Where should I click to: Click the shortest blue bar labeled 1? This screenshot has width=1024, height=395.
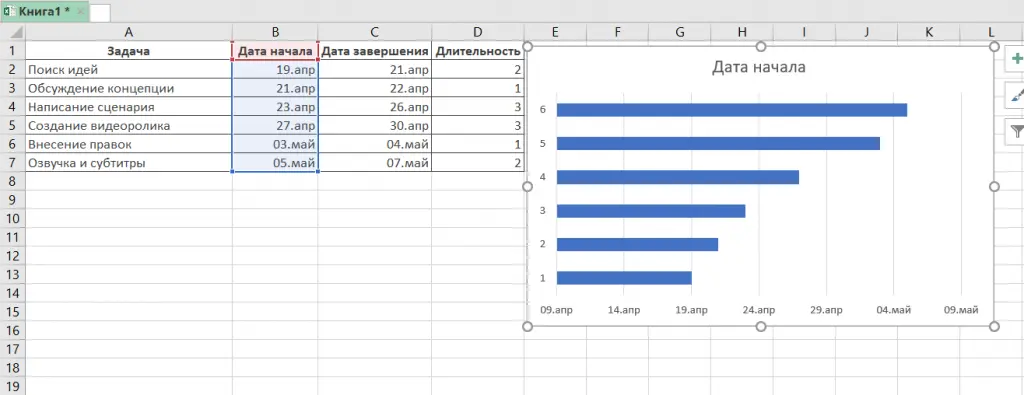click(624, 277)
